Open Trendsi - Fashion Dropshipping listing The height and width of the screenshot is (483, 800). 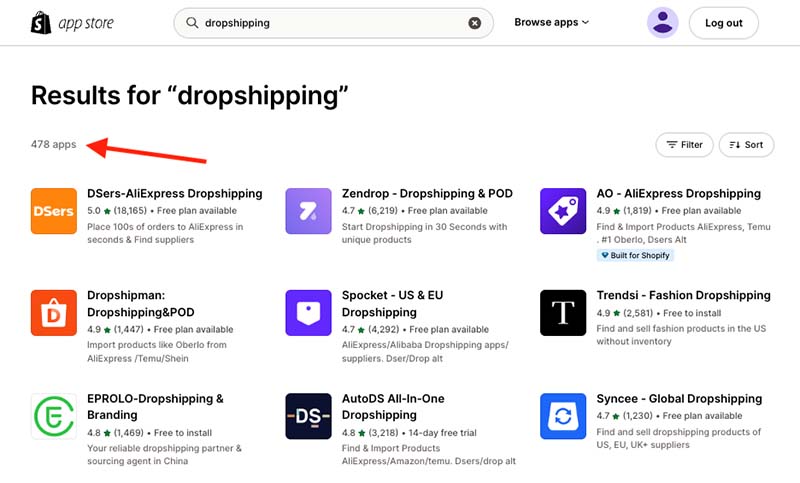tap(684, 295)
